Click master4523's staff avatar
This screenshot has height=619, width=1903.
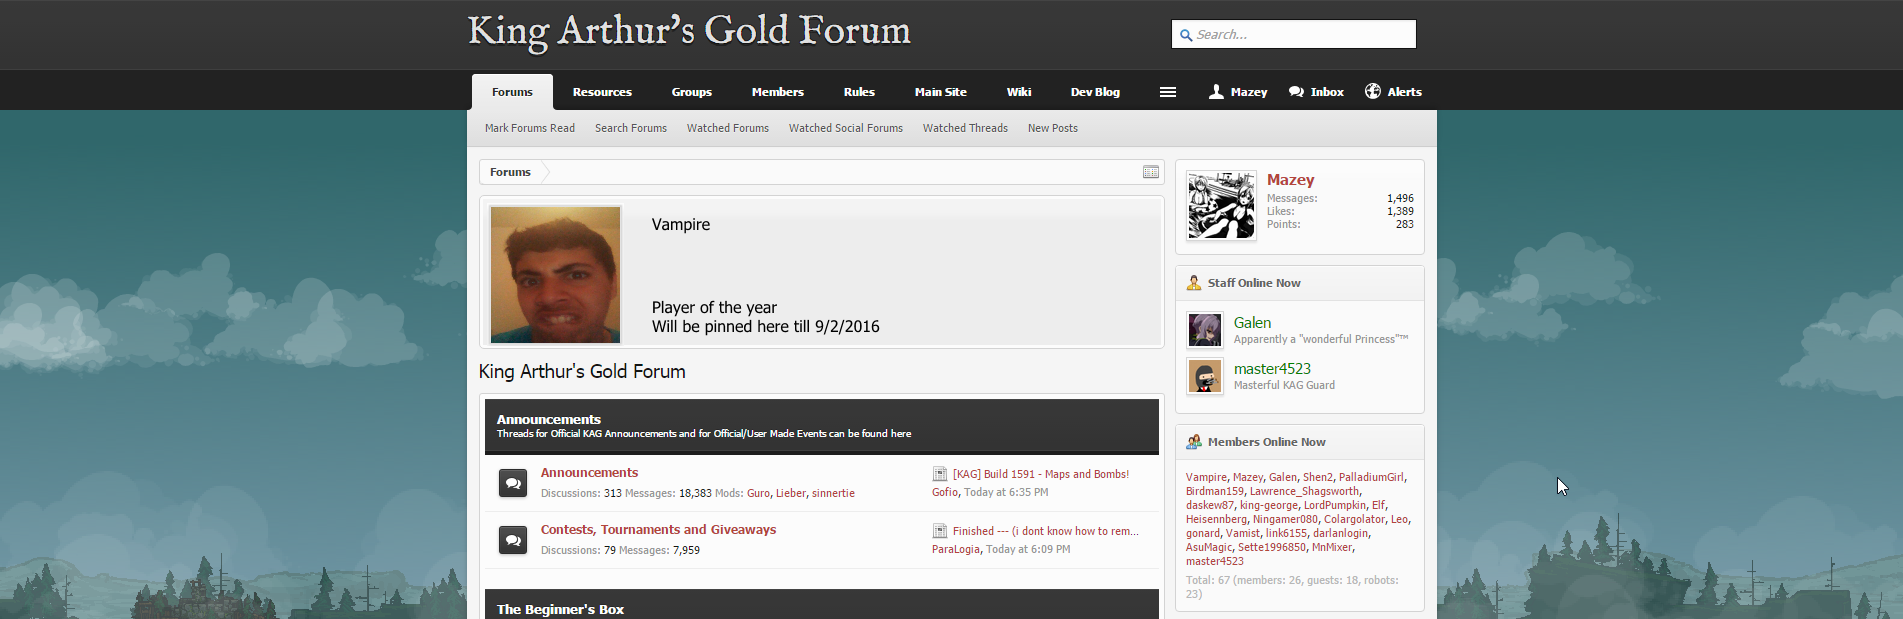click(x=1205, y=376)
